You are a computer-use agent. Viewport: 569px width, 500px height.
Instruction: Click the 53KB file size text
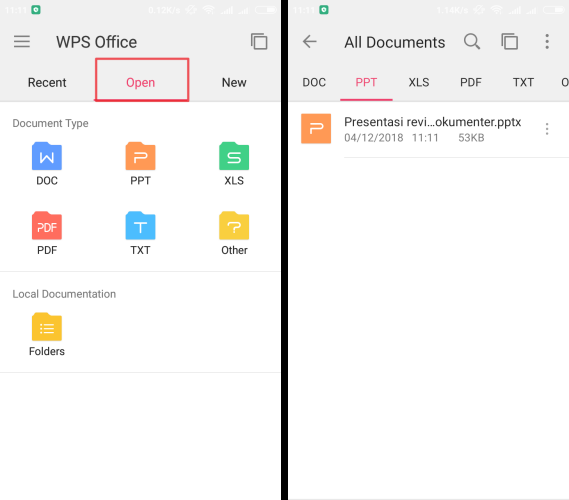tap(471, 138)
